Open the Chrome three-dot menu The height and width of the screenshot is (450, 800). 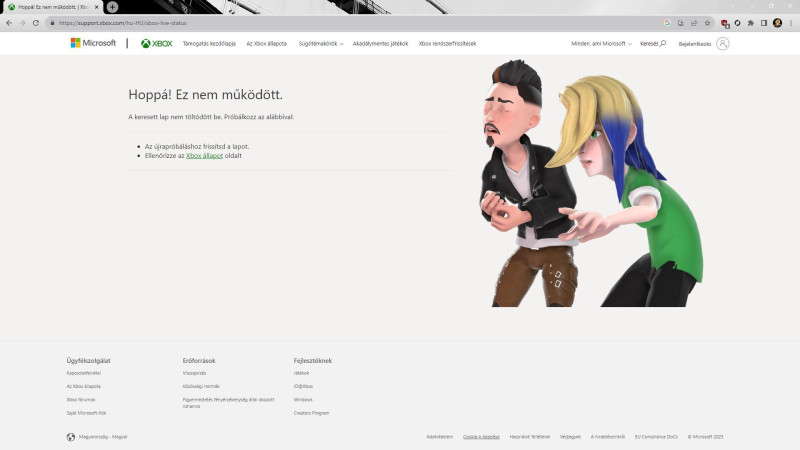791,23
